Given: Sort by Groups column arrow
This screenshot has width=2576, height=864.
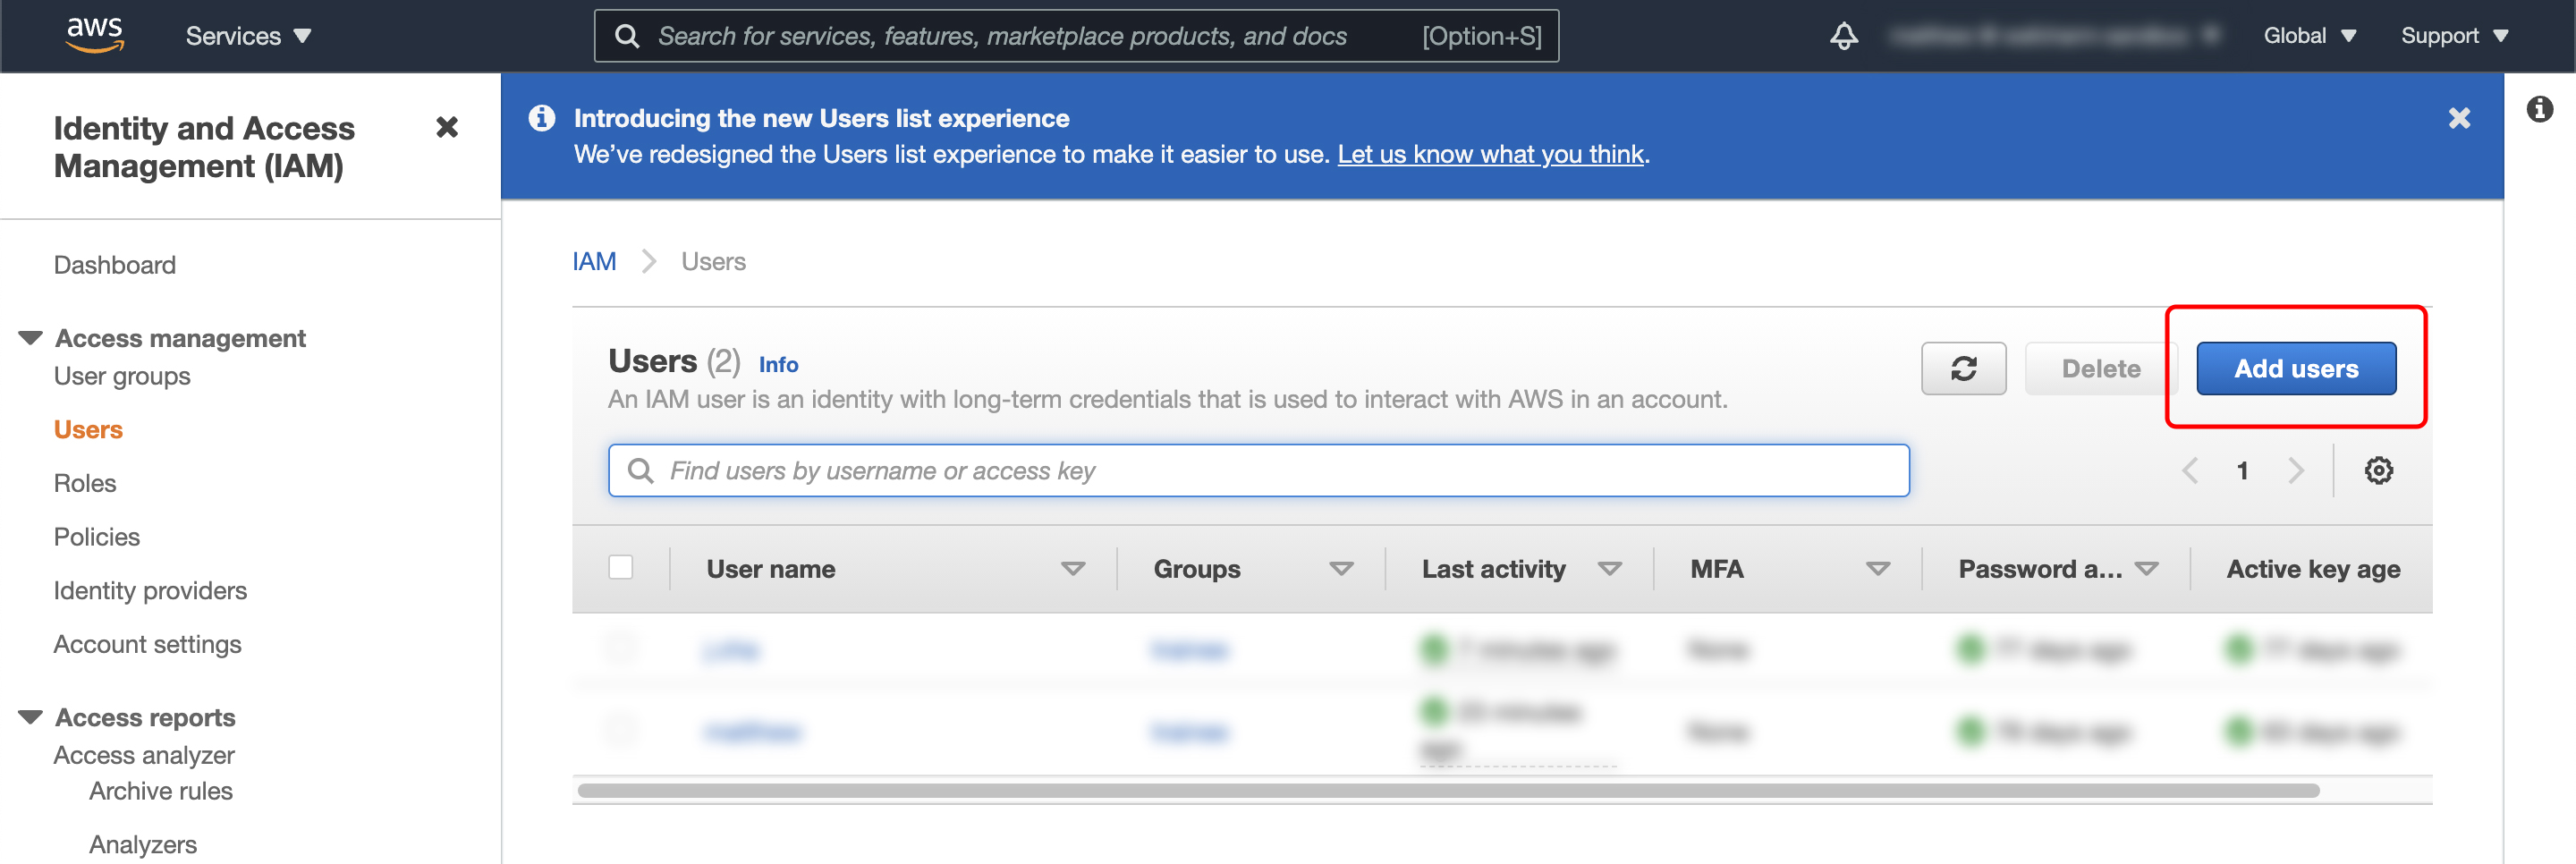Looking at the screenshot, I should click(1340, 568).
